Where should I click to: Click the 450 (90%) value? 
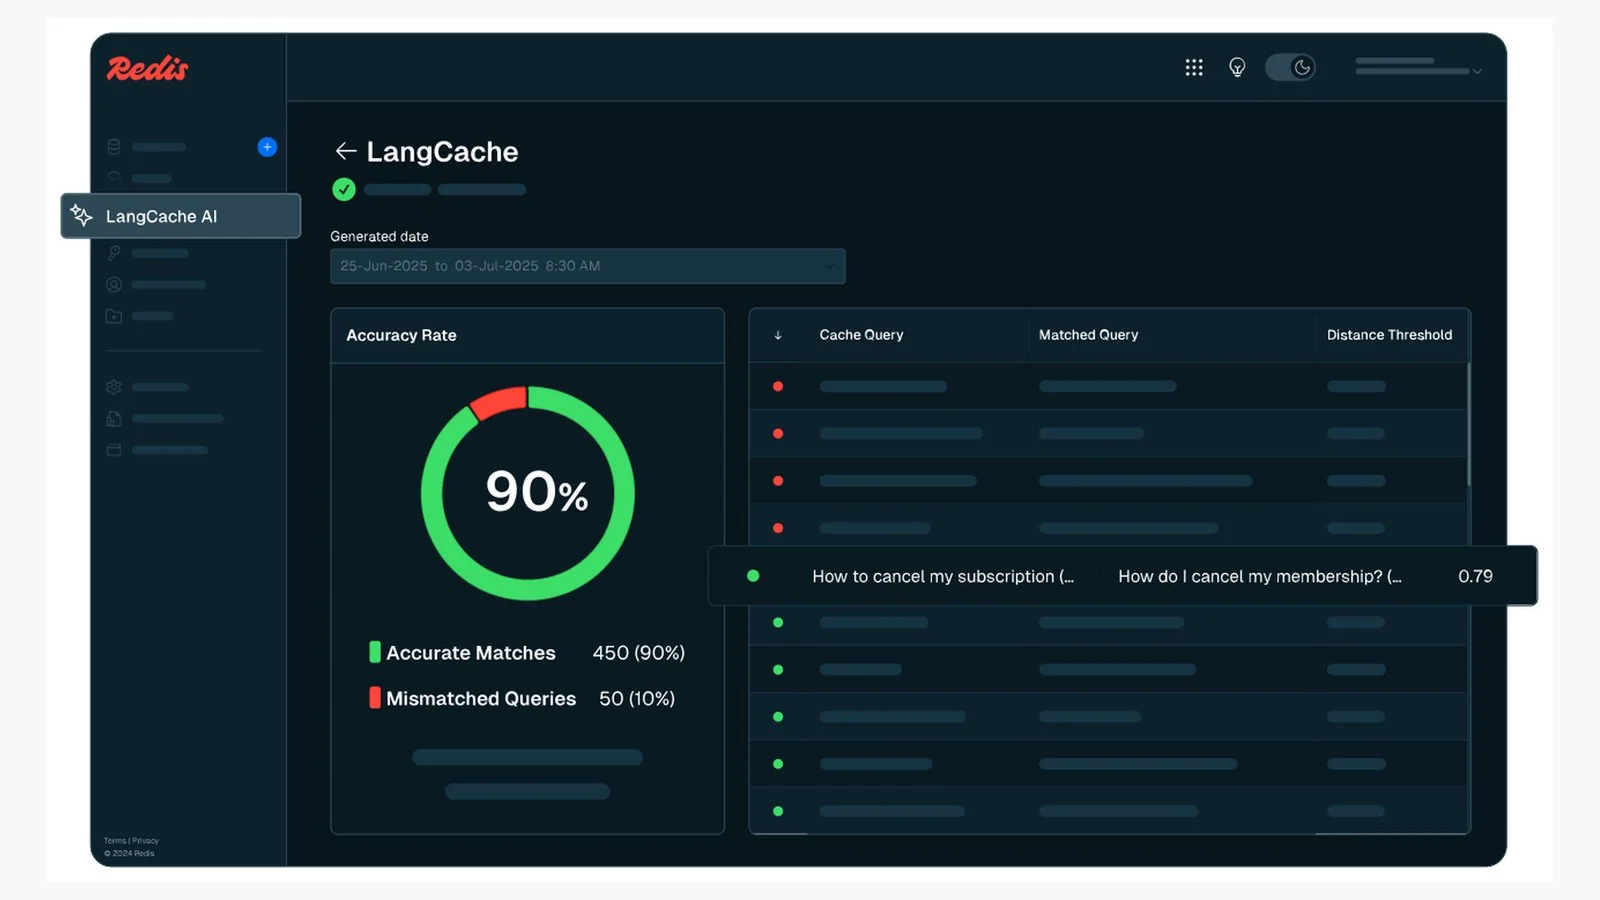pyautogui.click(x=639, y=653)
